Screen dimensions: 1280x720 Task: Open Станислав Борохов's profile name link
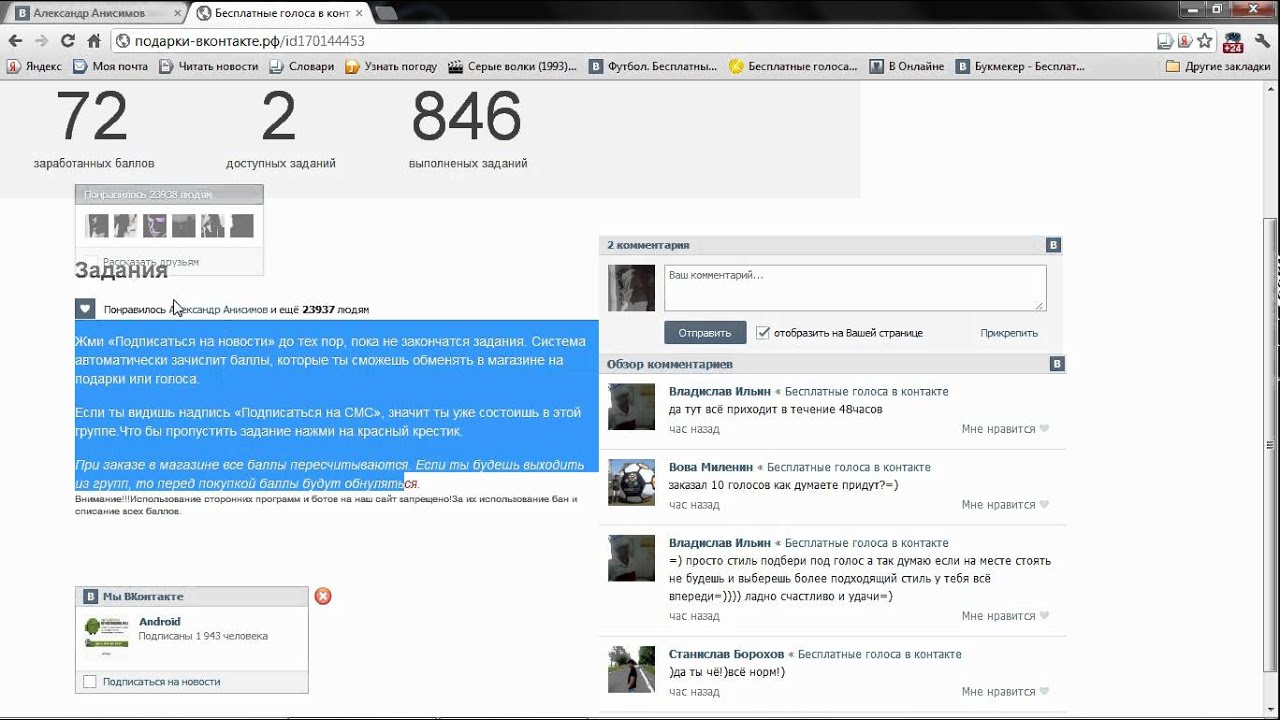(726, 654)
